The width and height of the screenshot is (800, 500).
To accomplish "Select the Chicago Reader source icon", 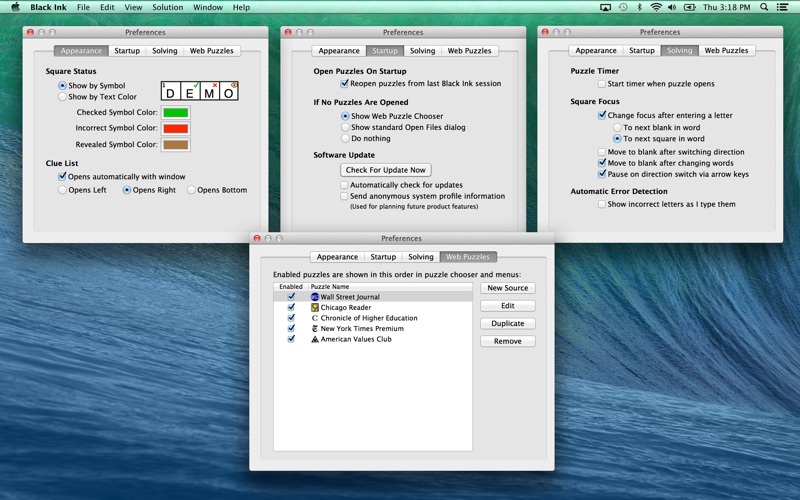I will tap(315, 308).
